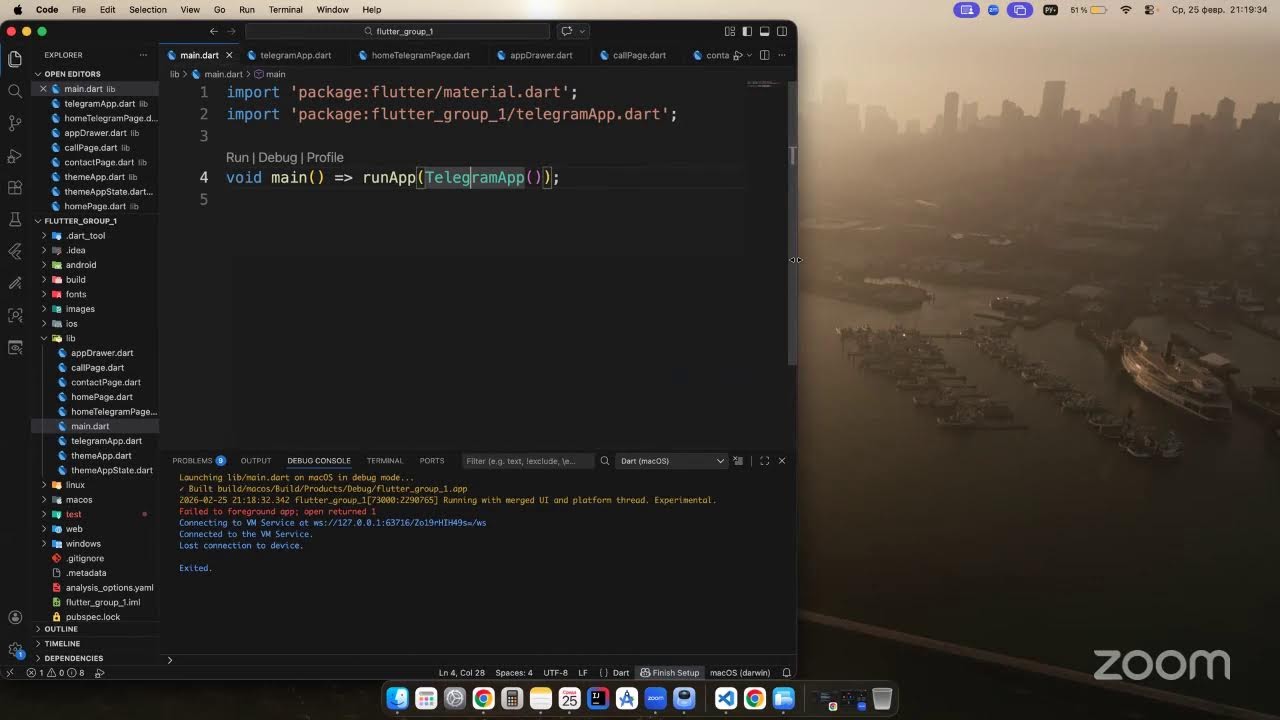The image size is (1280, 720).
Task: Open the Copilot chat icon in title bar
Action: pyautogui.click(x=567, y=31)
